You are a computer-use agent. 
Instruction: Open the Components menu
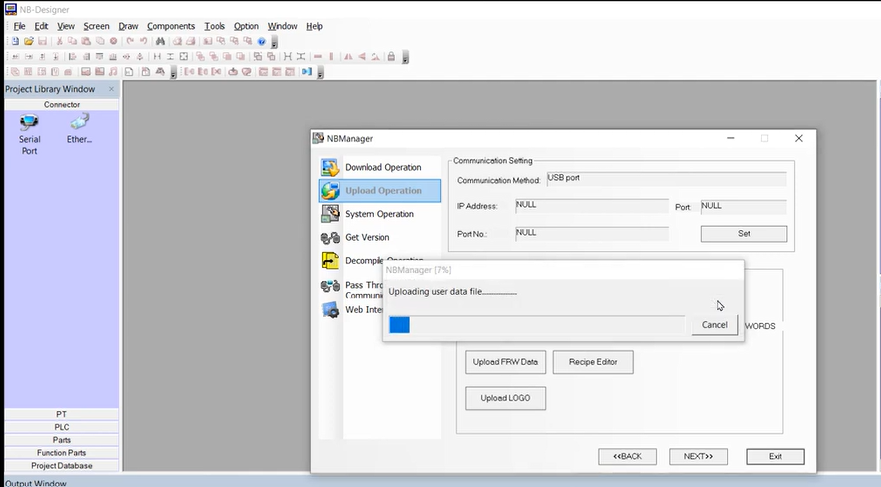pyautogui.click(x=171, y=26)
